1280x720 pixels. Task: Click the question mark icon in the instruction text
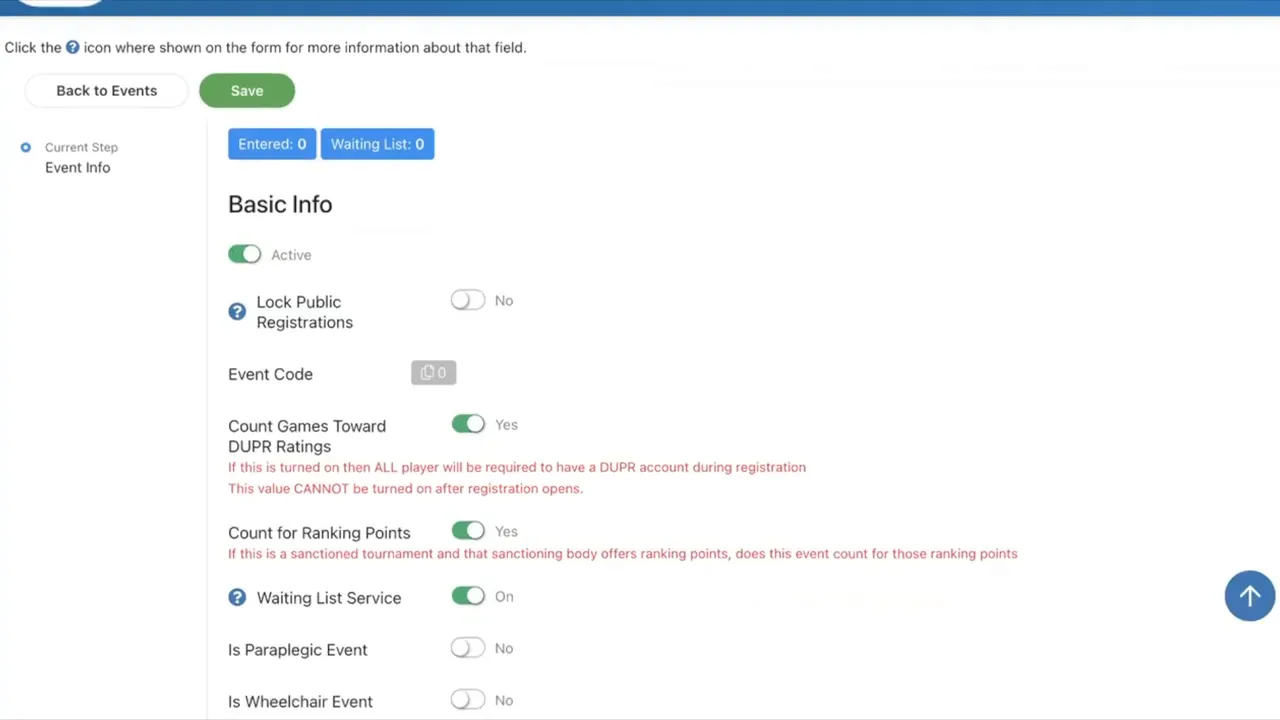tap(72, 47)
